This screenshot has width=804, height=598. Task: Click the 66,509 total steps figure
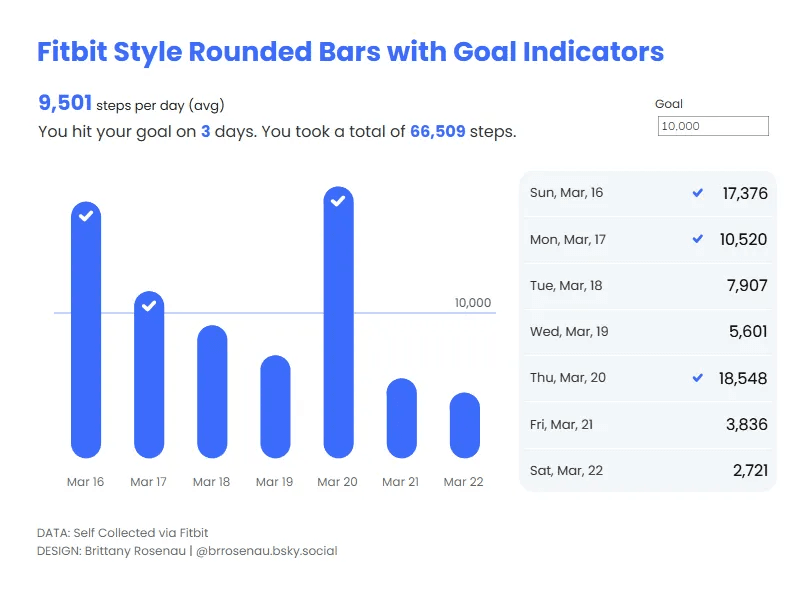(x=437, y=131)
